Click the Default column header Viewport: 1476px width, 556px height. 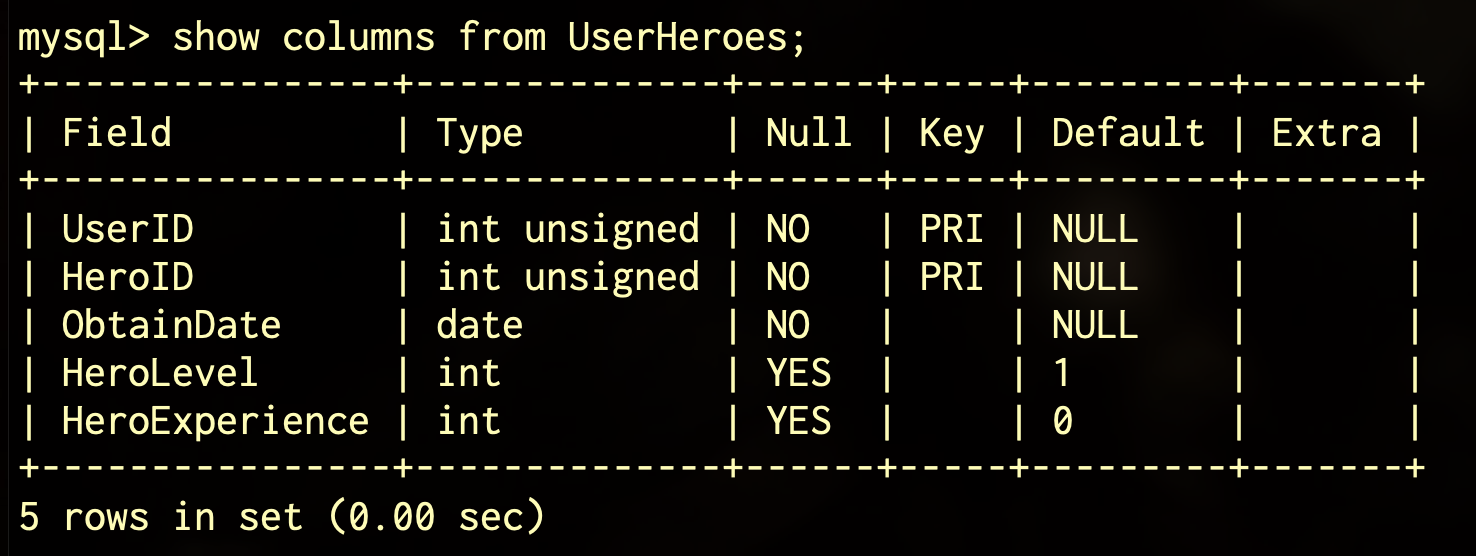tap(1127, 133)
